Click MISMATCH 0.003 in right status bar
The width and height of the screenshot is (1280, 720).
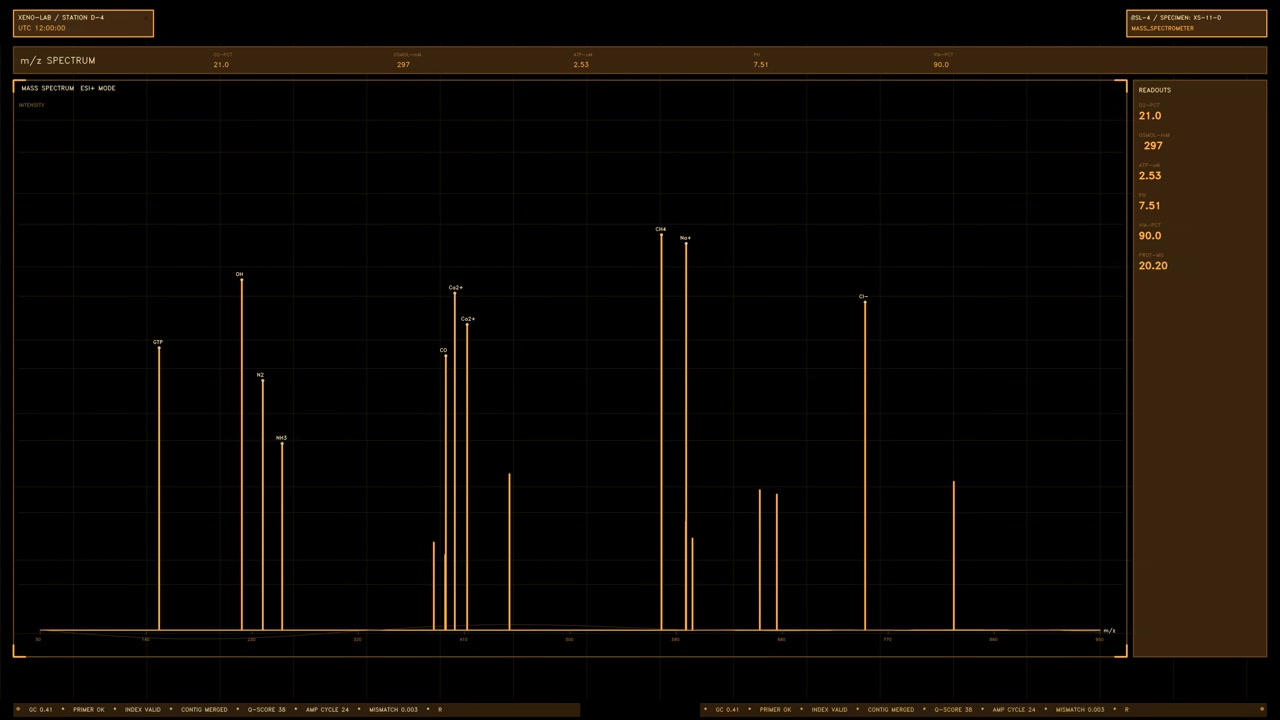[x=1080, y=710]
